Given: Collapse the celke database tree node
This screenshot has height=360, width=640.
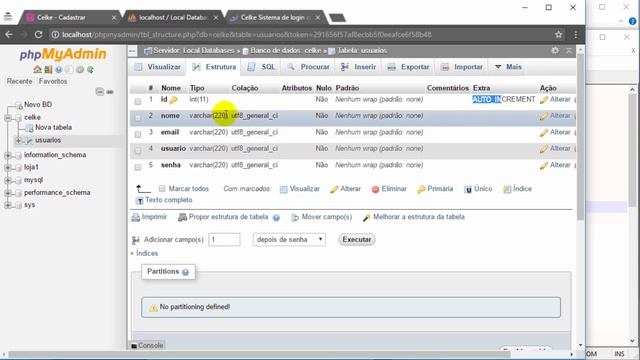Looking at the screenshot, I should click(x=8, y=118).
